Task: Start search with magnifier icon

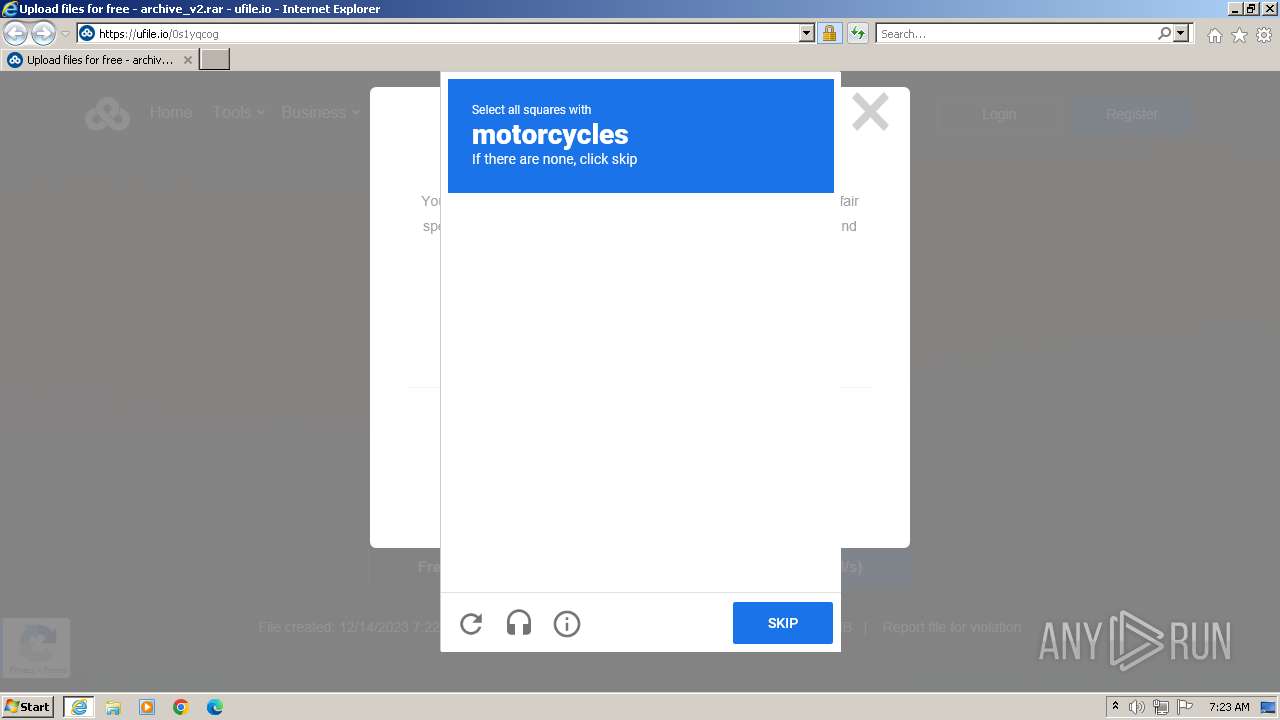Action: tap(1164, 33)
